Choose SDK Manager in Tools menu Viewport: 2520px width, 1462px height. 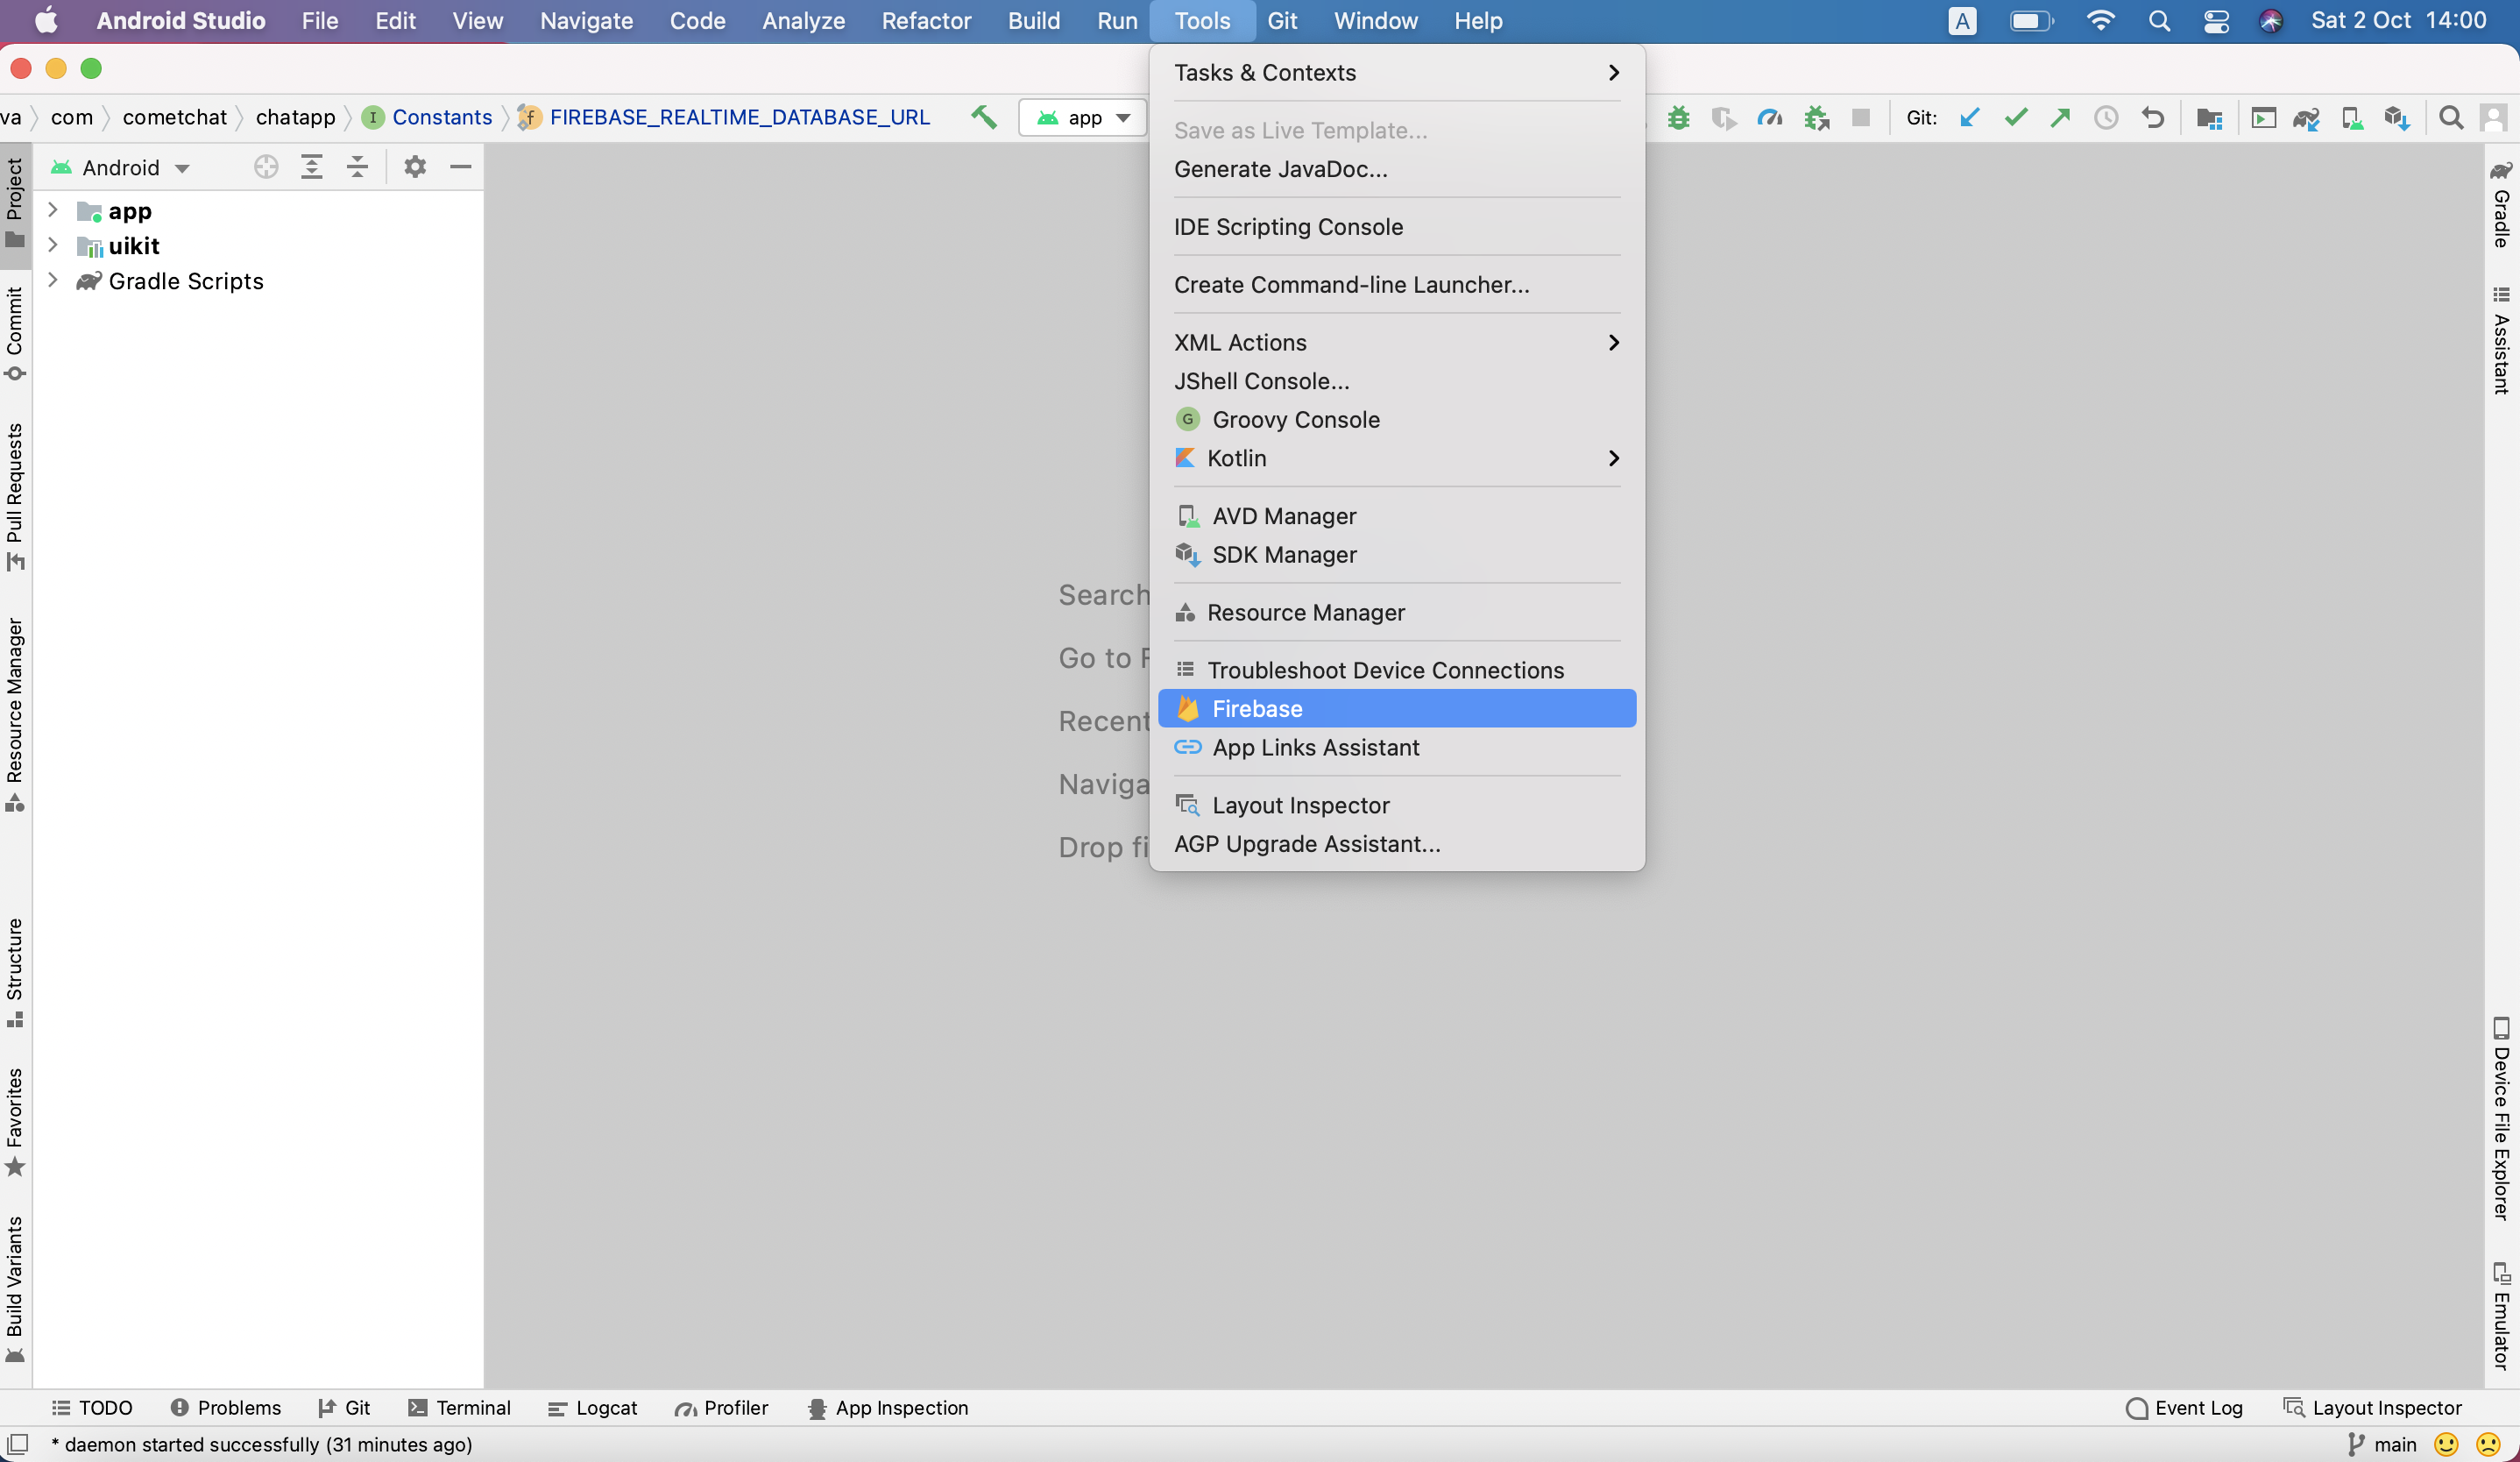coord(1397,554)
